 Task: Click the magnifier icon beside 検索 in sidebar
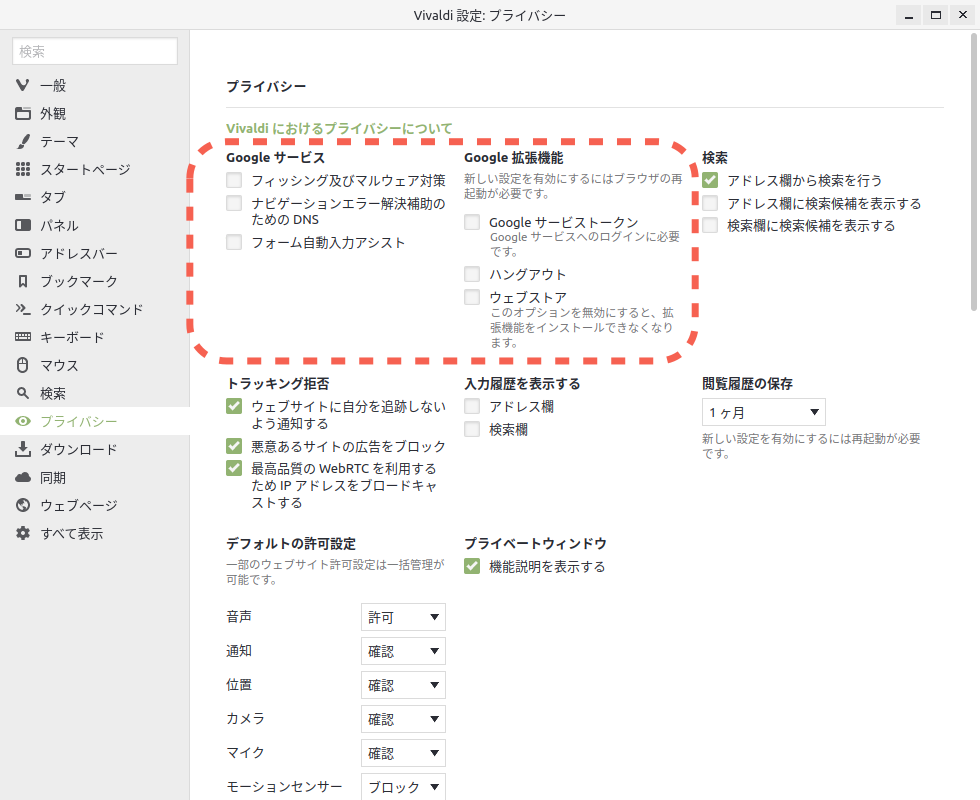point(22,393)
